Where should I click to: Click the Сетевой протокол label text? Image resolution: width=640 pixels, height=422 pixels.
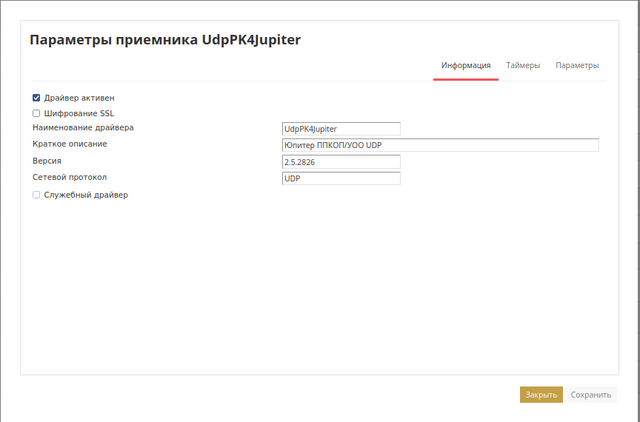(x=69, y=178)
